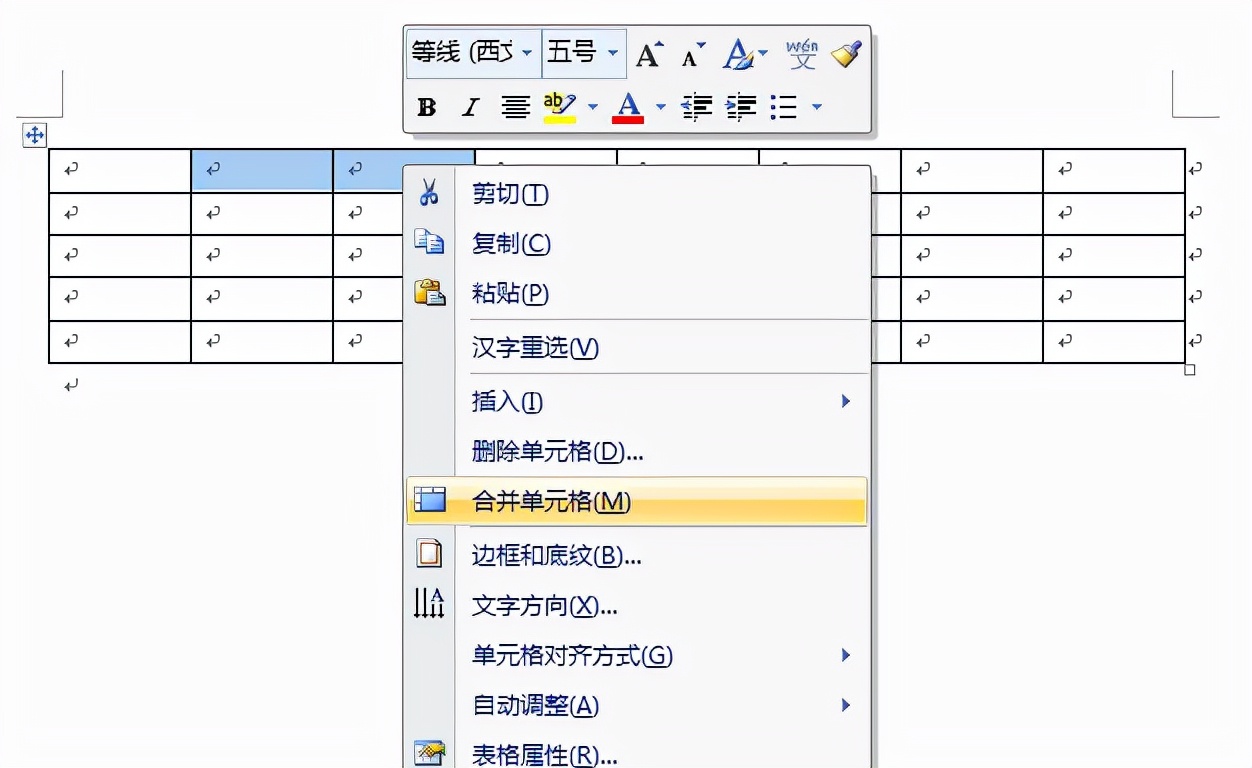Image resolution: width=1252 pixels, height=768 pixels.
Task: Click the highlighted second cell in first row
Action: tap(262, 171)
